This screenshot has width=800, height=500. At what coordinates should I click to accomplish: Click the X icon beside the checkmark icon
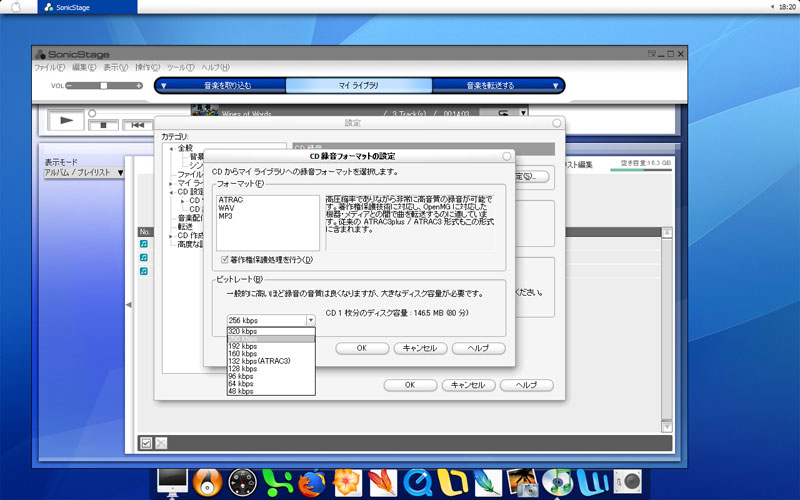[x=161, y=443]
